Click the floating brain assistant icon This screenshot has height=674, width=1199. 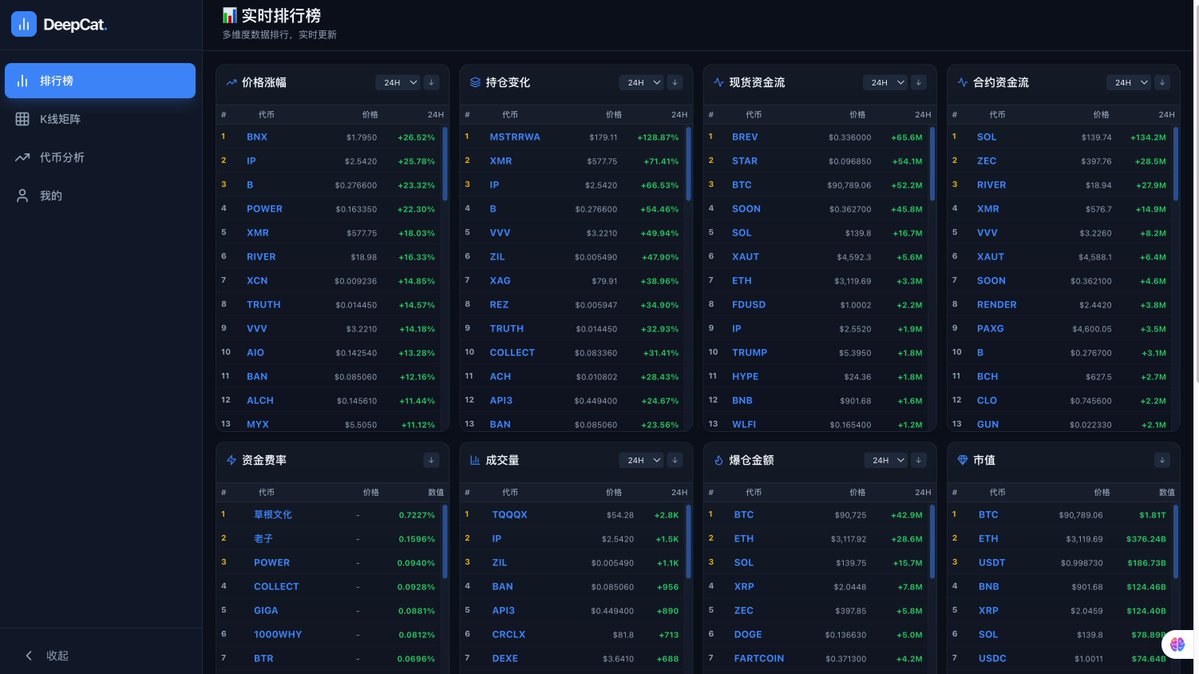(x=1177, y=644)
